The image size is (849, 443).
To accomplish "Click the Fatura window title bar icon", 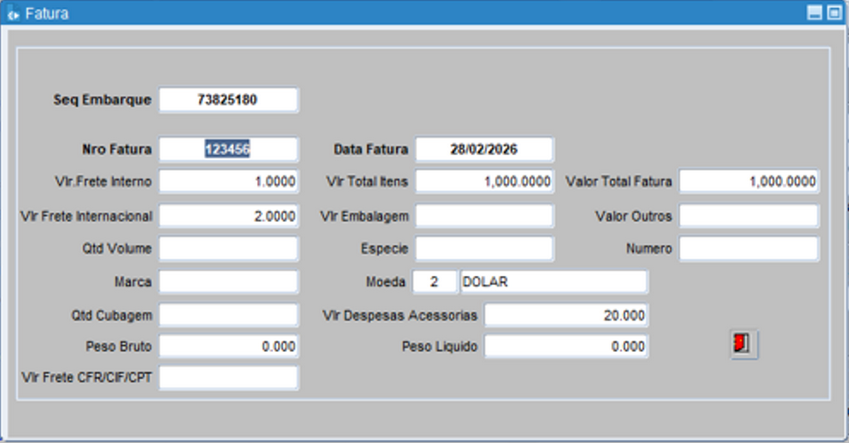I will coord(13,13).
